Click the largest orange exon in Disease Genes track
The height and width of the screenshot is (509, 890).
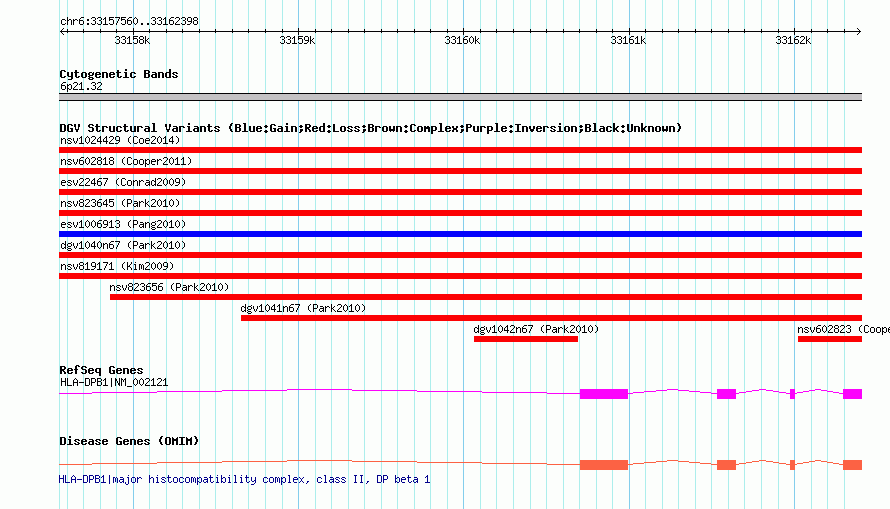click(x=604, y=465)
